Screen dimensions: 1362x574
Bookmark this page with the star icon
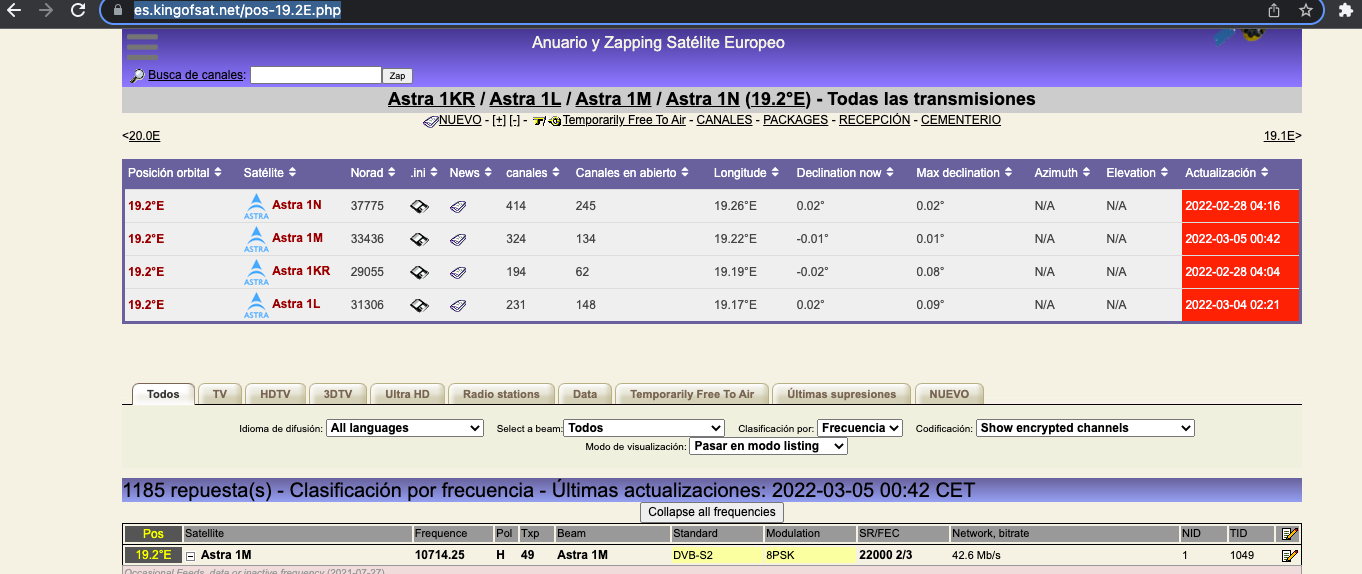(x=1305, y=11)
